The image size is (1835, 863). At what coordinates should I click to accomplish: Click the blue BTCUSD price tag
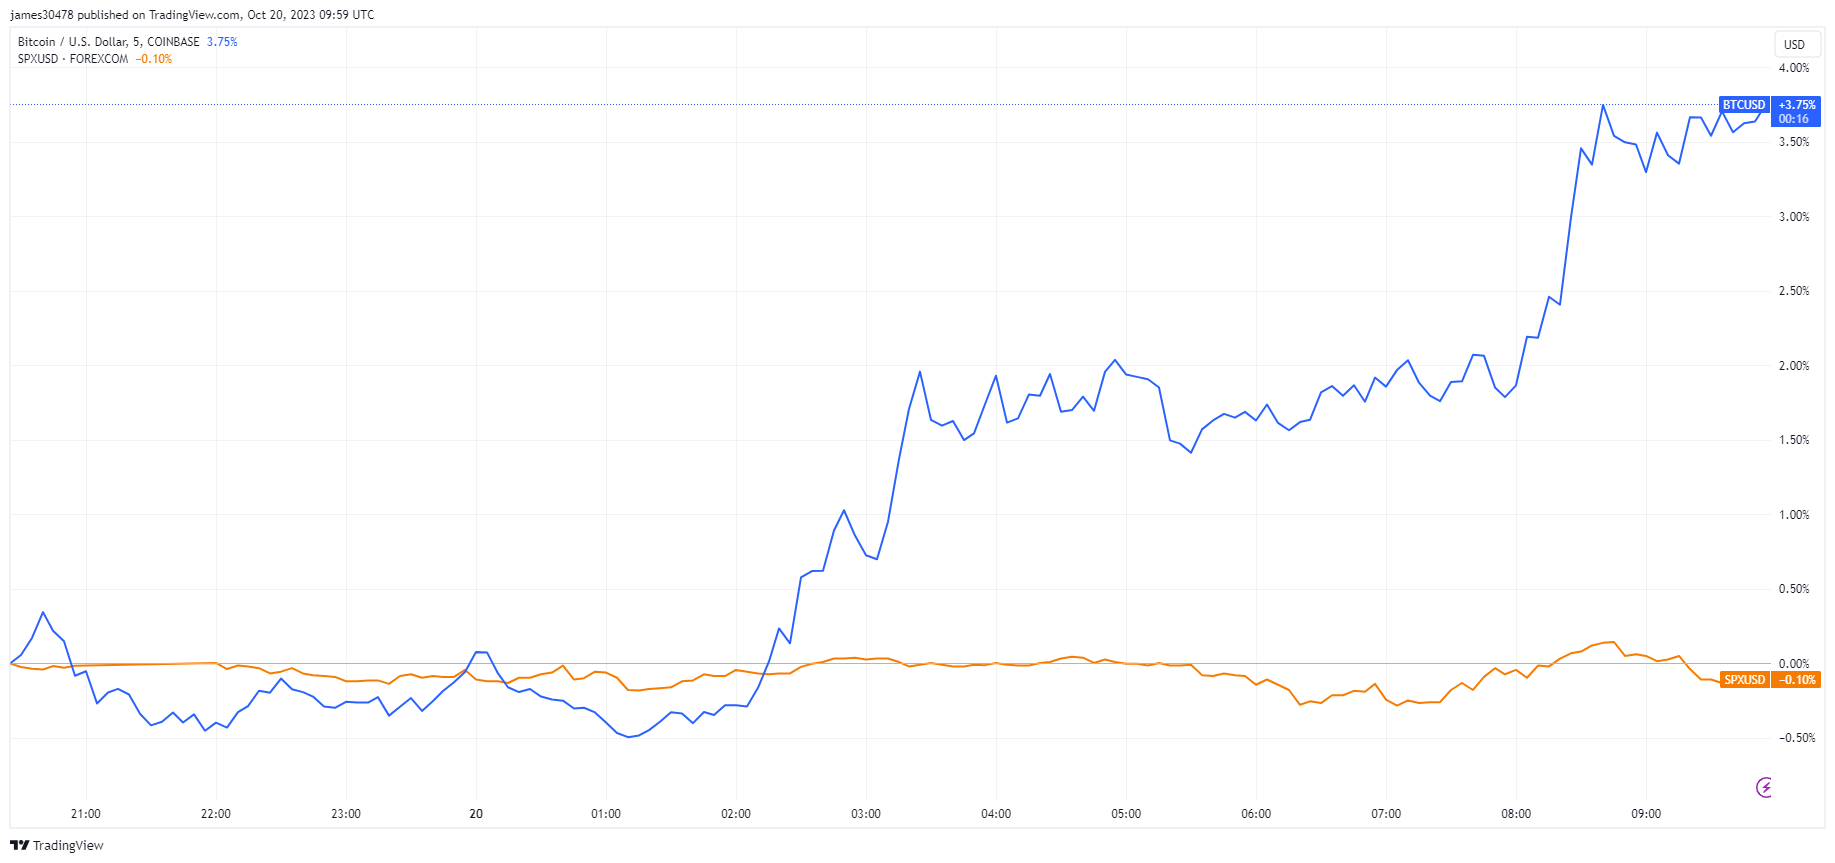(x=1744, y=105)
